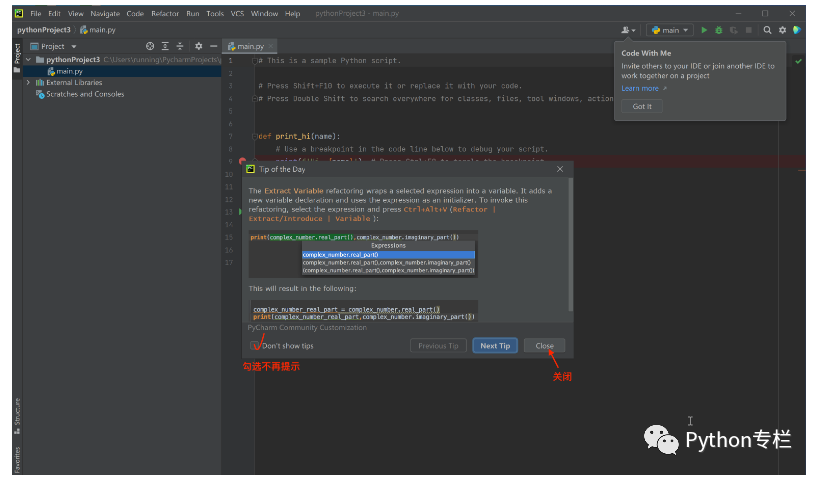Open Project panel options gear icon
This screenshot has width=819, height=479.
pyautogui.click(x=198, y=46)
